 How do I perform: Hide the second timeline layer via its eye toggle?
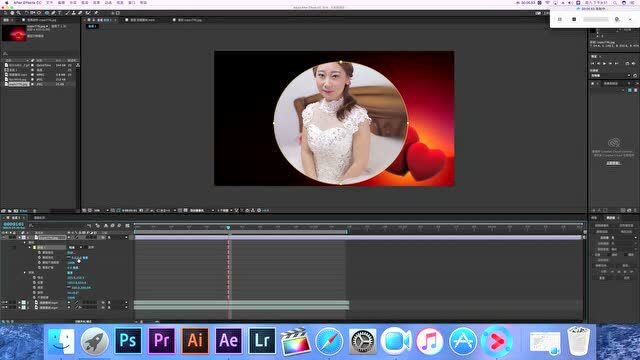click(x=3, y=302)
